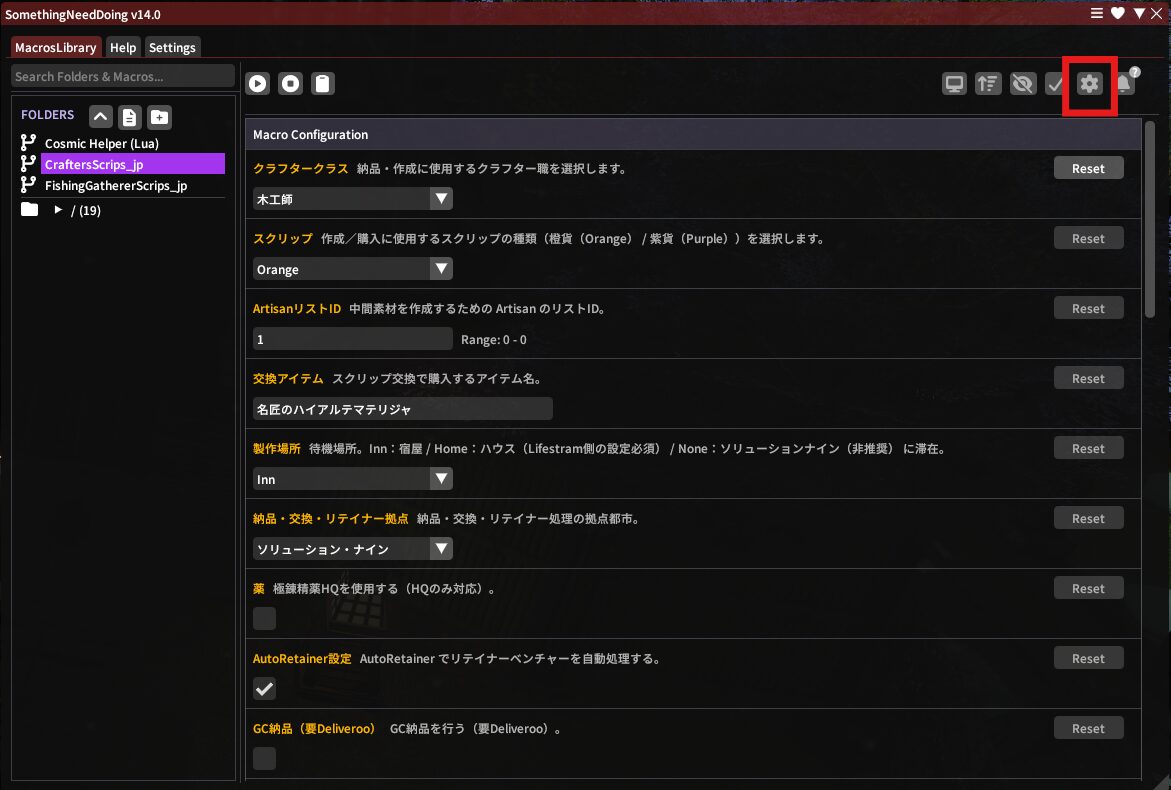
Task: Switch to the Settings tab
Action: (x=172, y=47)
